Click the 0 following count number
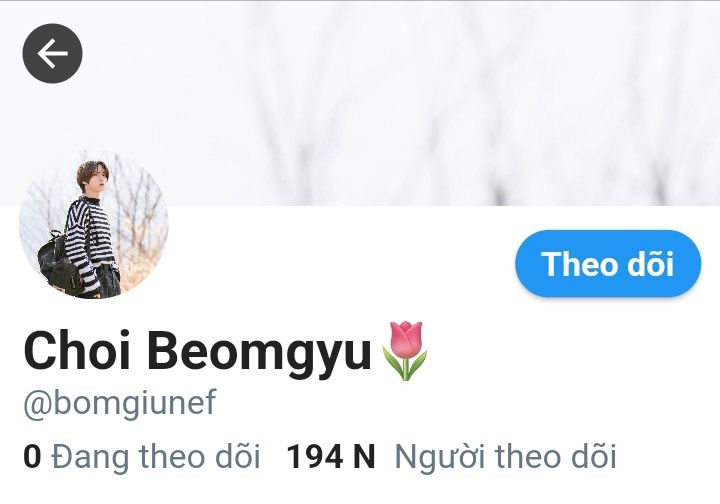 tap(32, 457)
